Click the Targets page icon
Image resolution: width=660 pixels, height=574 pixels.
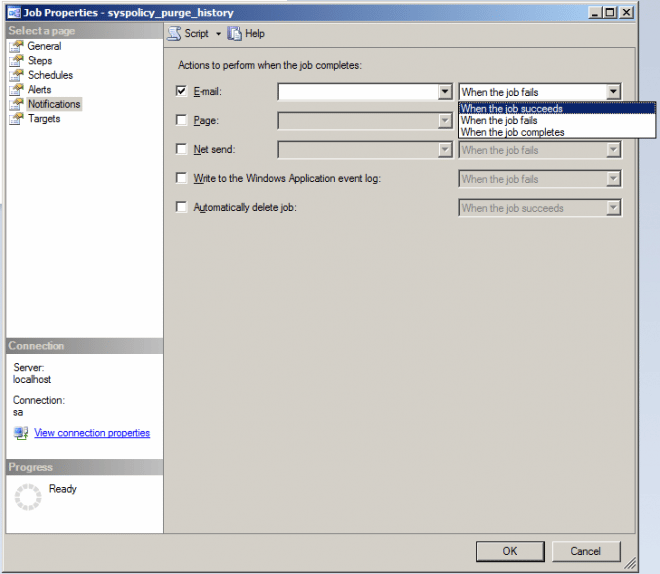click(17, 119)
